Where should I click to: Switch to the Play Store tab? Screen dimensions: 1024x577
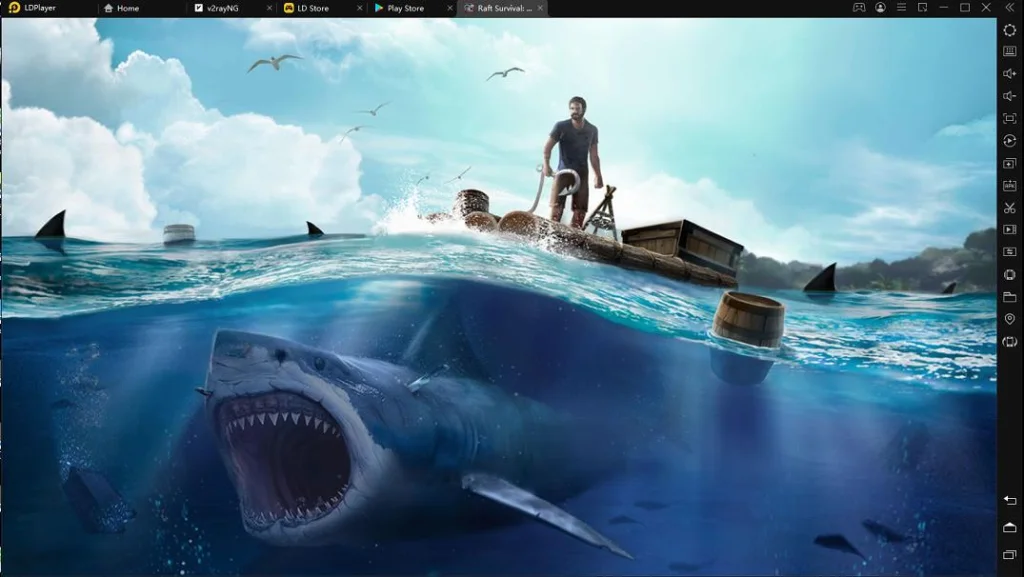pos(399,8)
